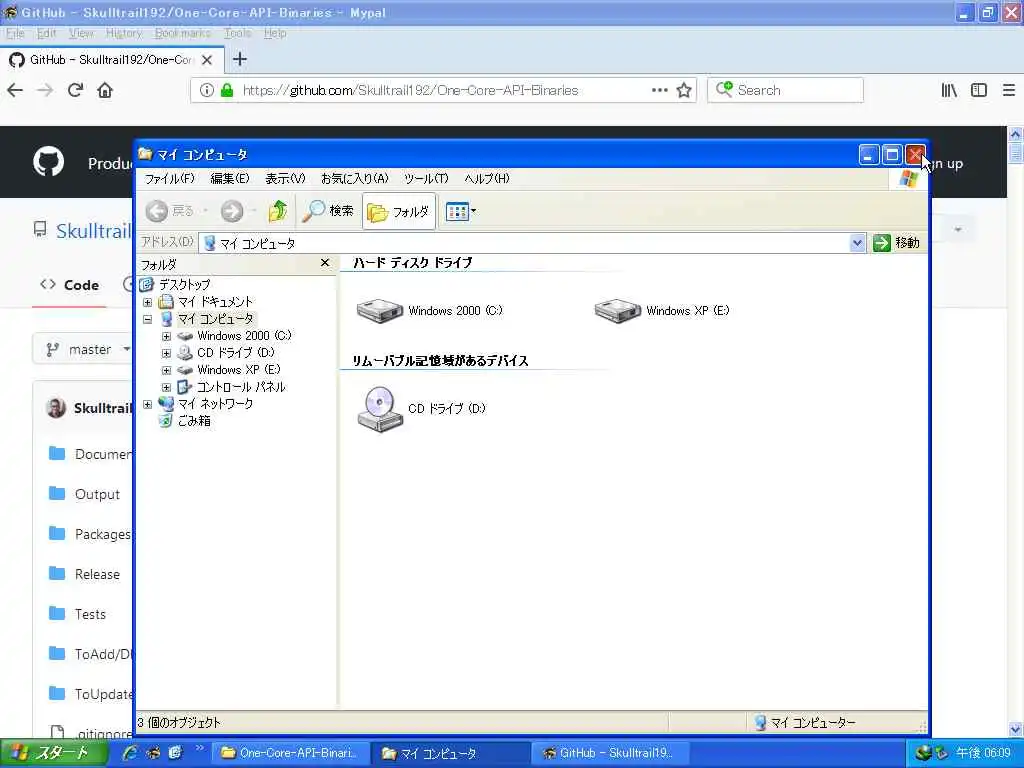Open the Tests folder on GitHub

point(90,614)
